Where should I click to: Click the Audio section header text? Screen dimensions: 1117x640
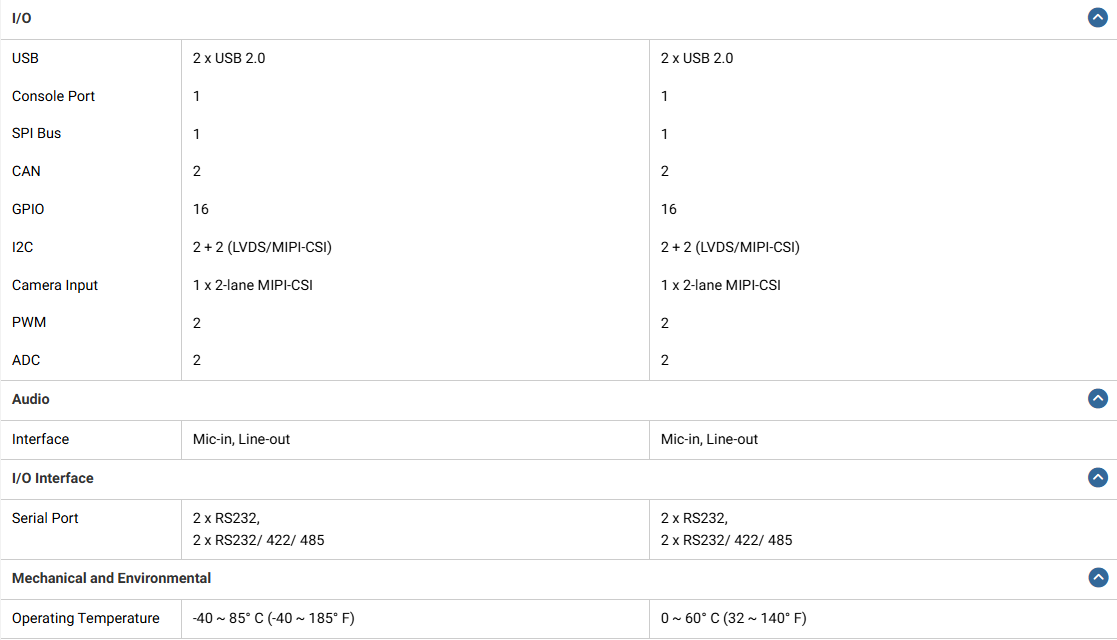pyautogui.click(x=31, y=399)
